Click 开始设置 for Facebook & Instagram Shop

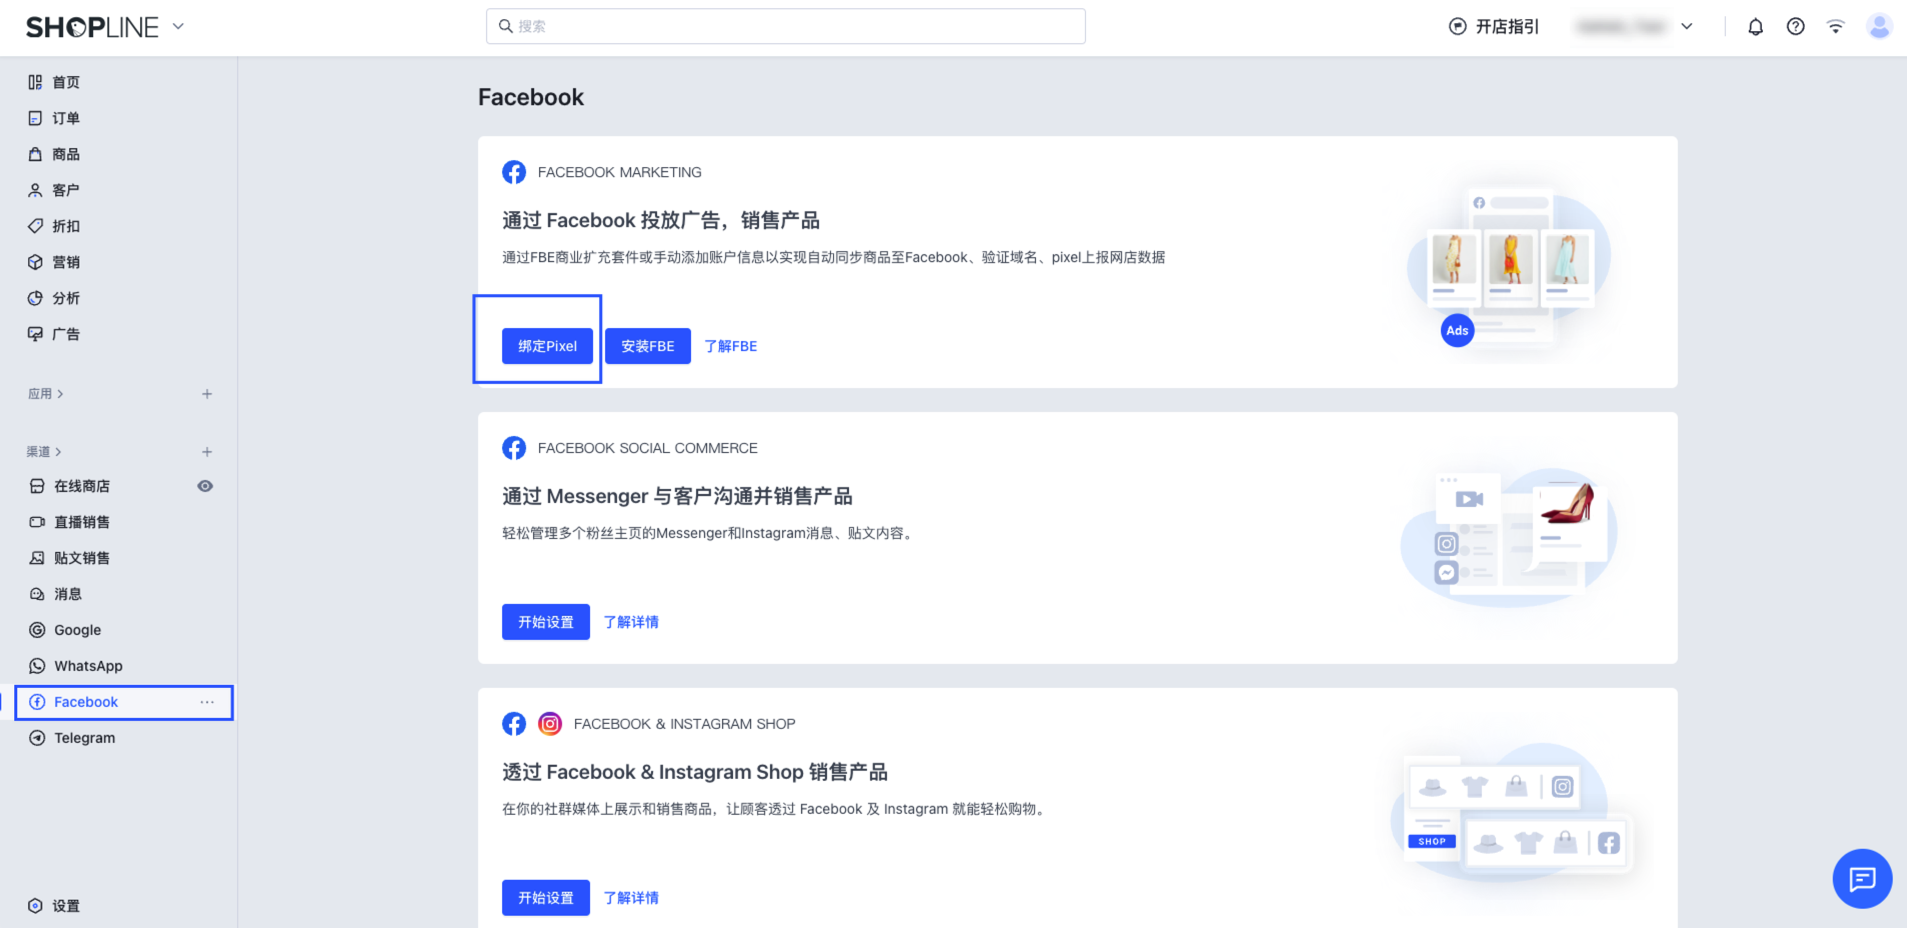point(546,898)
